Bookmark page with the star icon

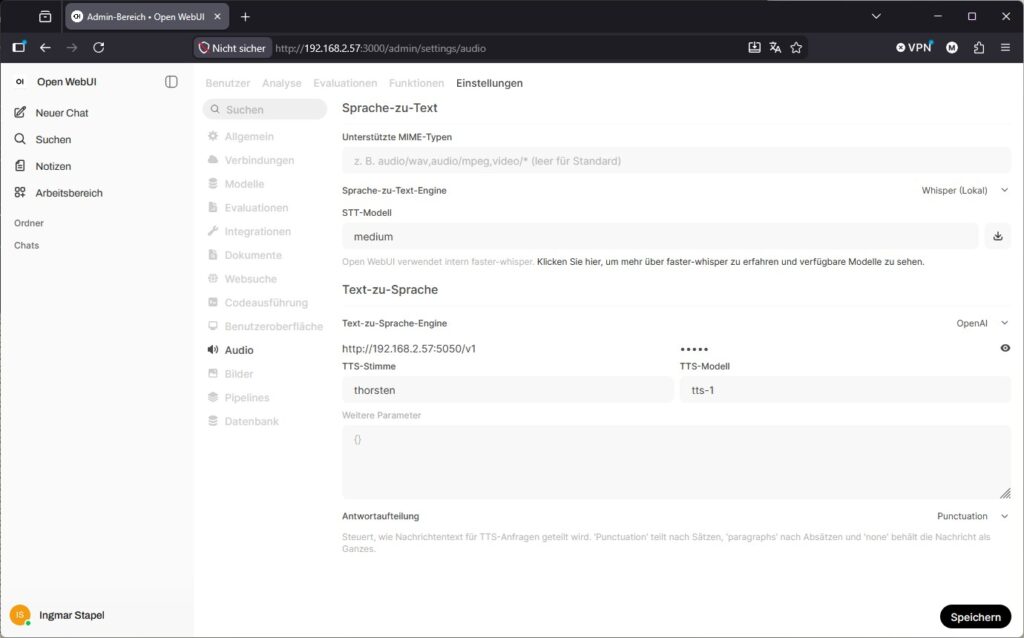click(796, 48)
